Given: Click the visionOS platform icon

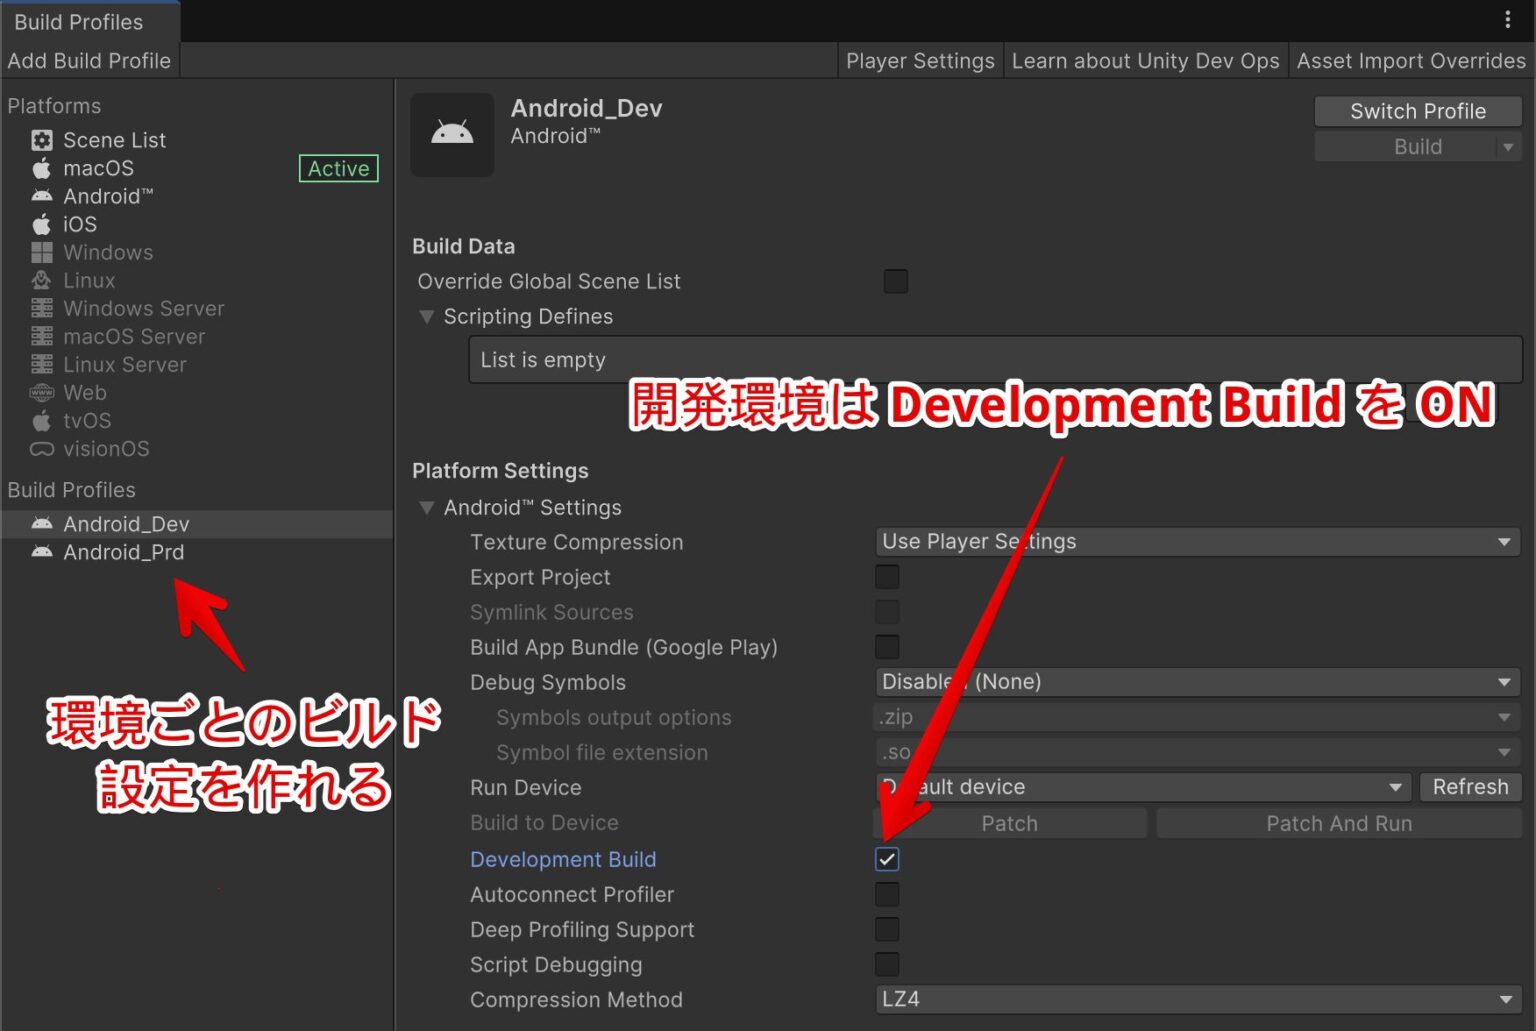Looking at the screenshot, I should click(42, 449).
